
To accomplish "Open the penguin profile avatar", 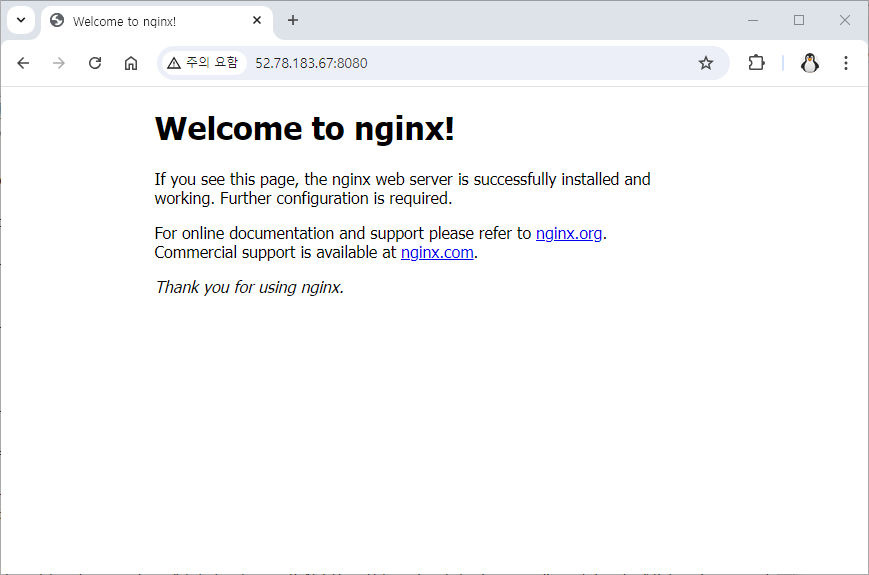I will pyautogui.click(x=810, y=63).
